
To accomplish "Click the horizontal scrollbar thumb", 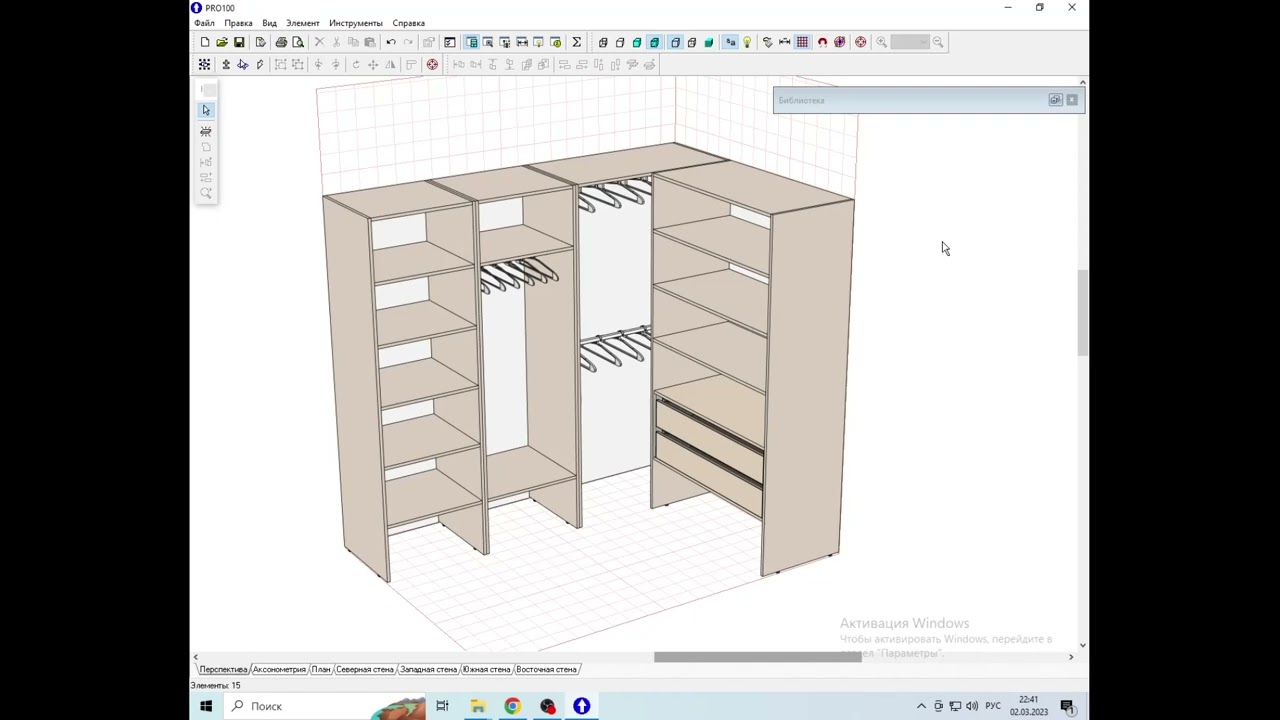I will click(757, 657).
